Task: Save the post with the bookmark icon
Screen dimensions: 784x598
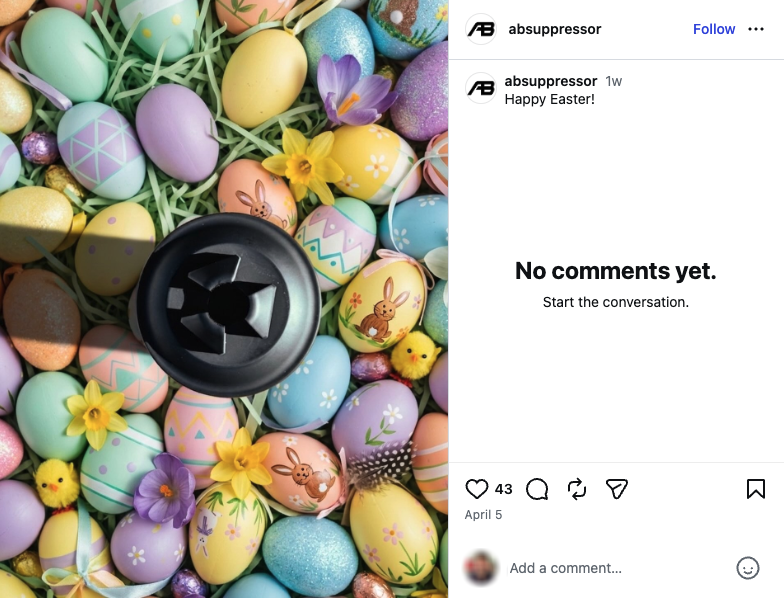Action: pyautogui.click(x=756, y=488)
